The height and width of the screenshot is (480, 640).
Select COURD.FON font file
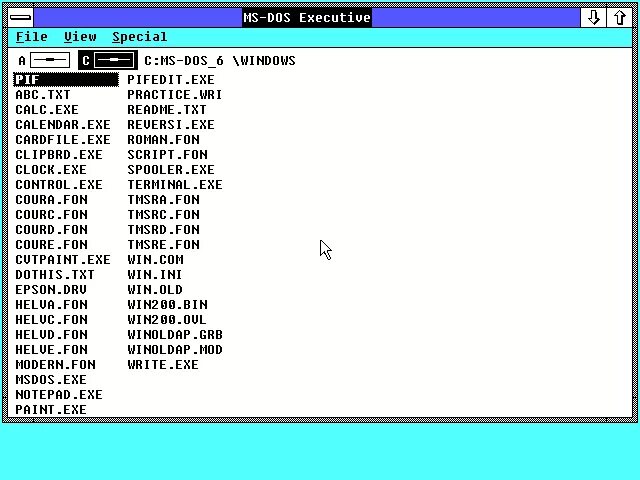click(x=51, y=230)
